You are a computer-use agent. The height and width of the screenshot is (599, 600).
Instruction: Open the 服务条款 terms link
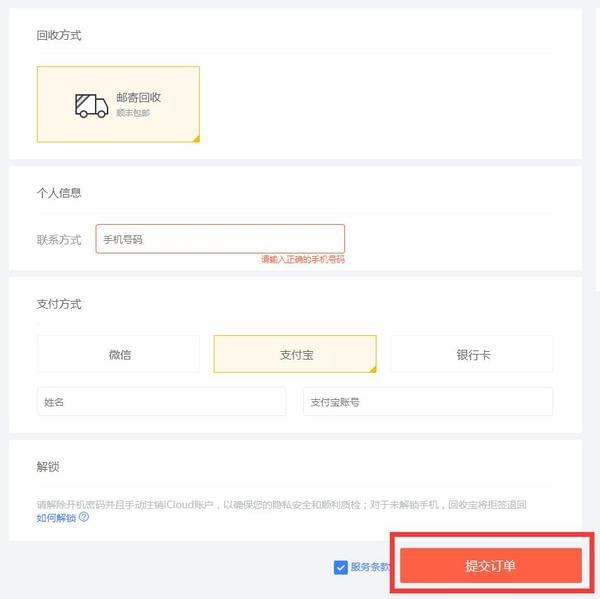[x=370, y=567]
